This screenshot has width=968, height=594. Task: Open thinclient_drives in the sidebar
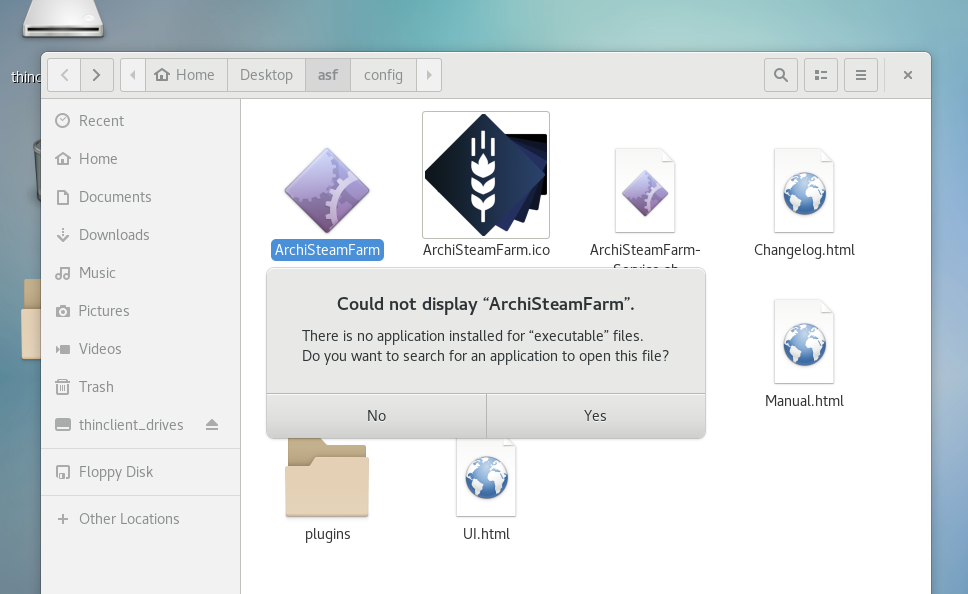pyautogui.click(x=141, y=425)
